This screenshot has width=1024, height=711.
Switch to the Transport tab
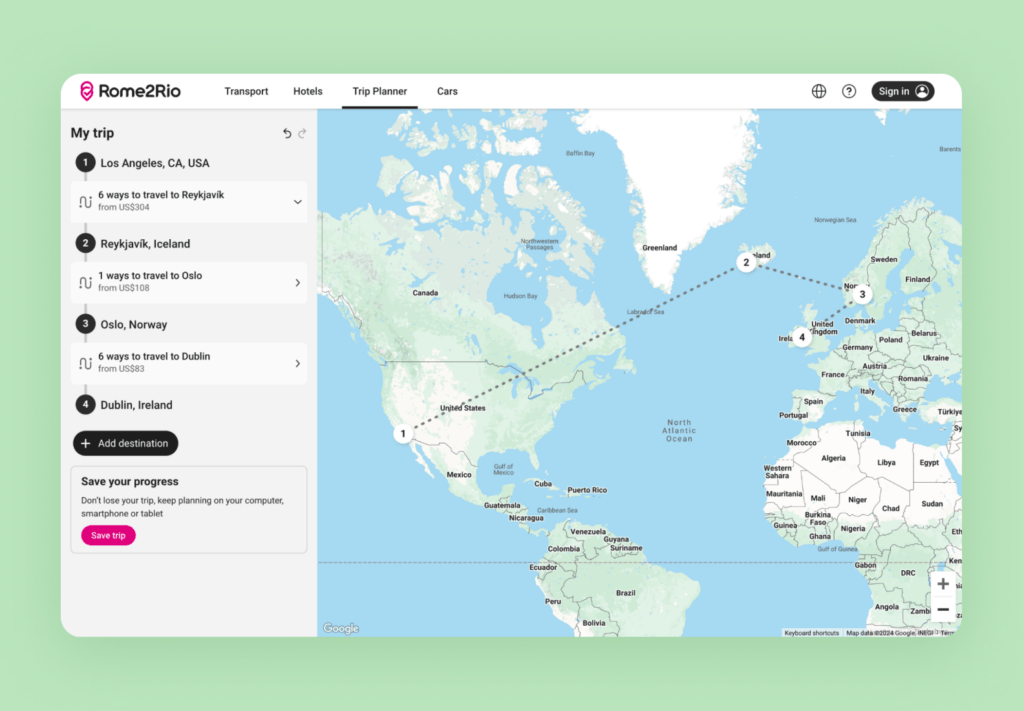[x=246, y=91]
